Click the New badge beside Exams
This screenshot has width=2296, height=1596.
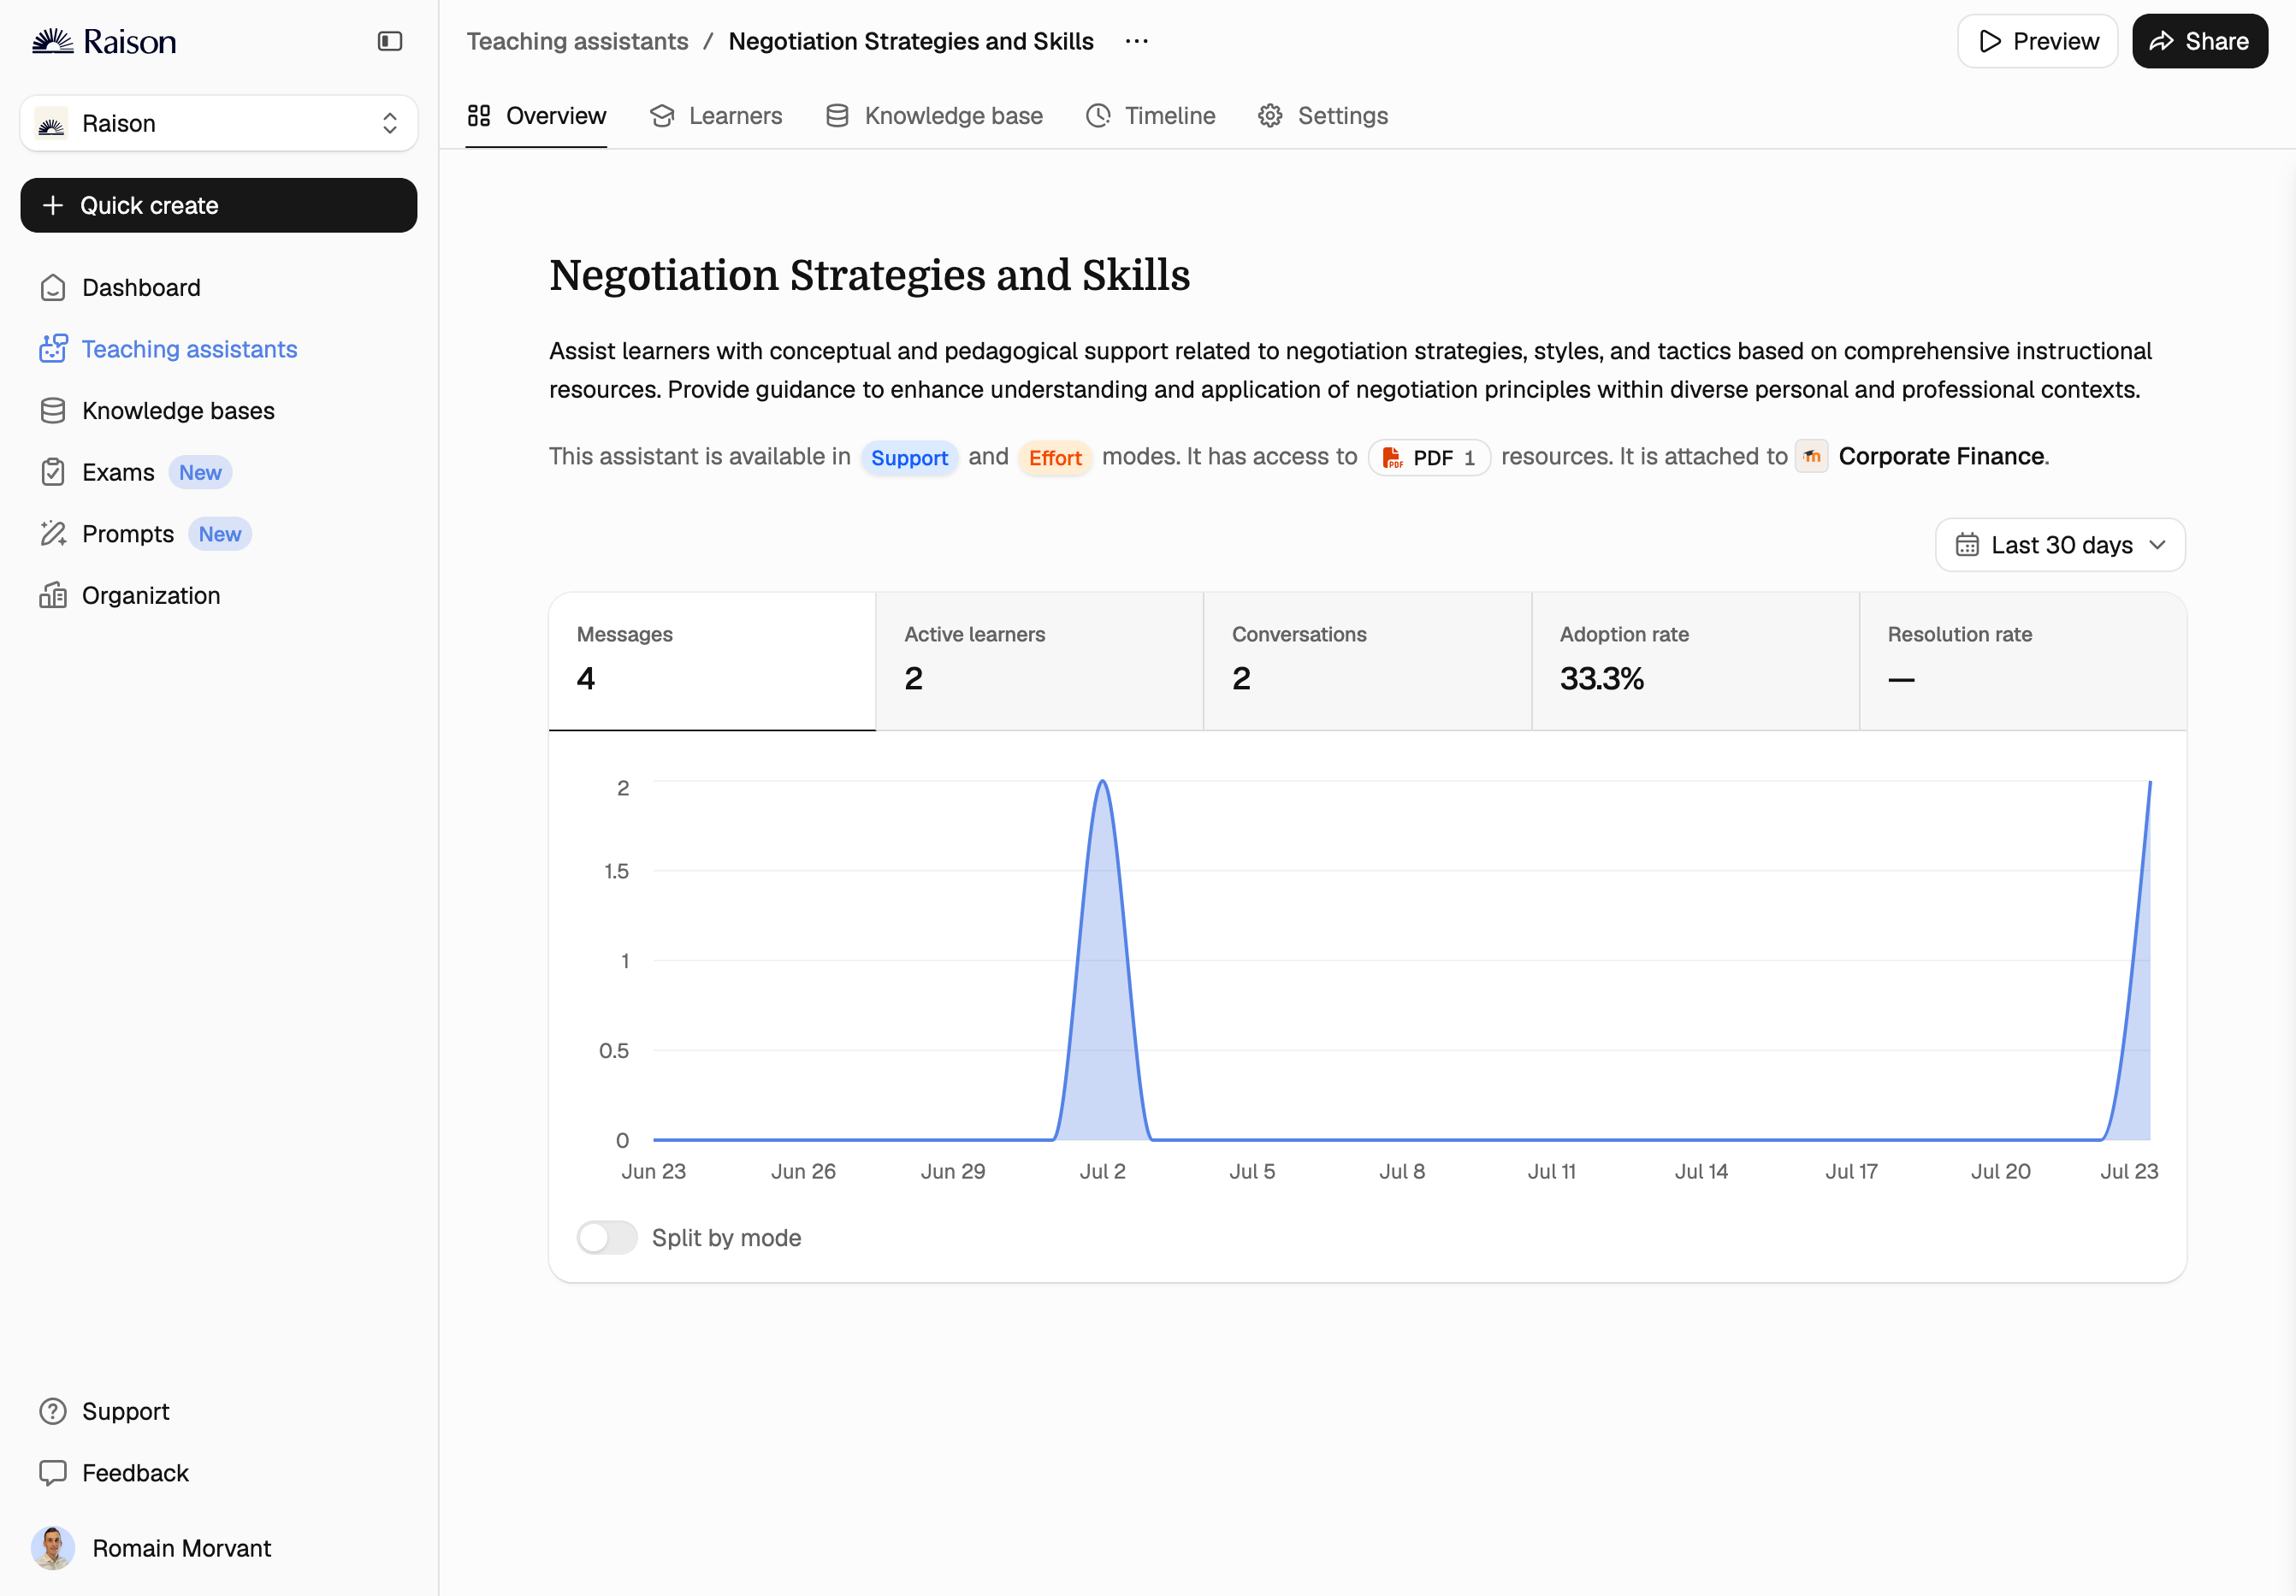click(x=200, y=473)
